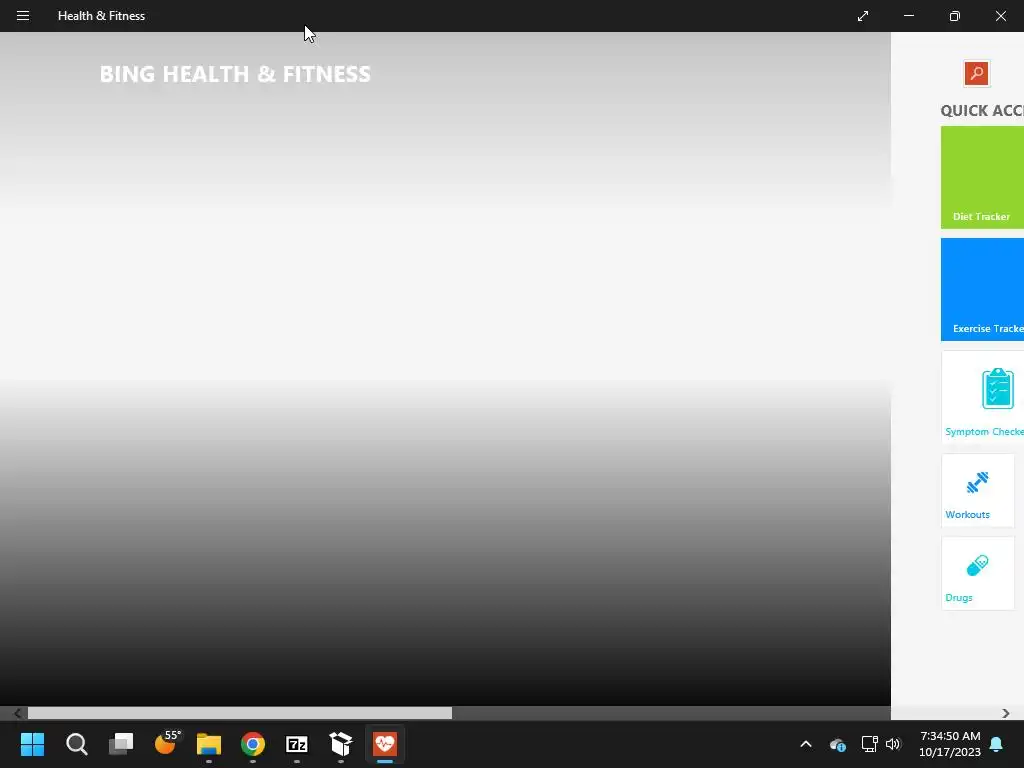
Task: Open the Workouts dumbbell tile
Action: (x=978, y=490)
